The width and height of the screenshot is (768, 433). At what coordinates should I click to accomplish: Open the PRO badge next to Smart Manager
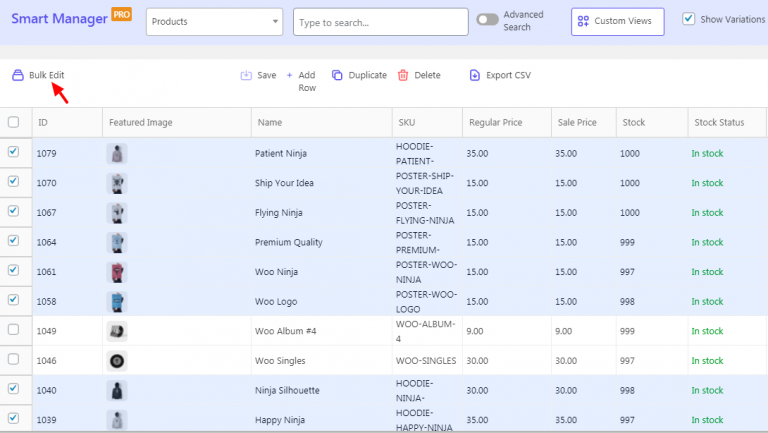(121, 15)
